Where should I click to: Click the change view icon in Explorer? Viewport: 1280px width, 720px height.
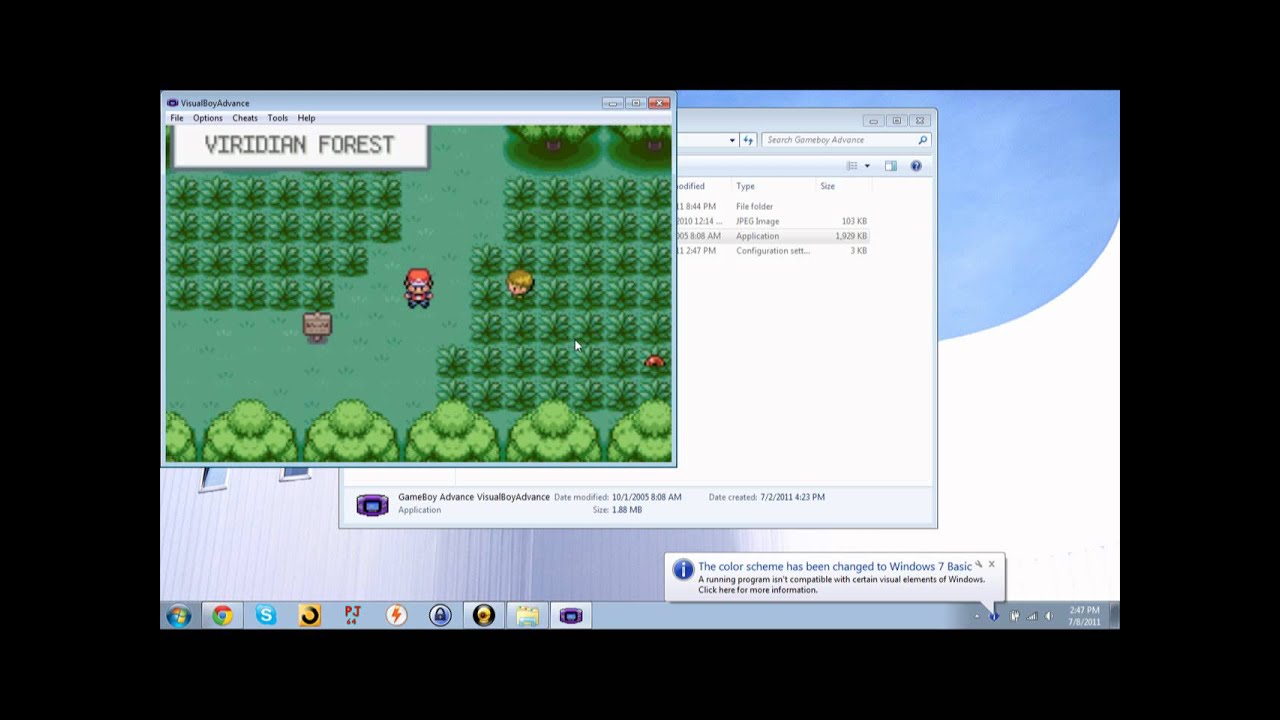pyautogui.click(x=852, y=166)
